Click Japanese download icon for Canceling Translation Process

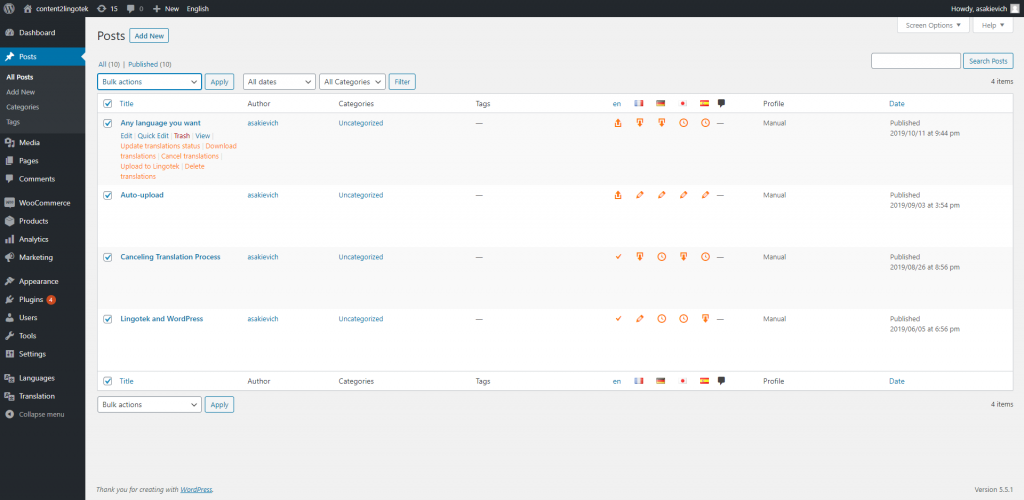[683, 257]
